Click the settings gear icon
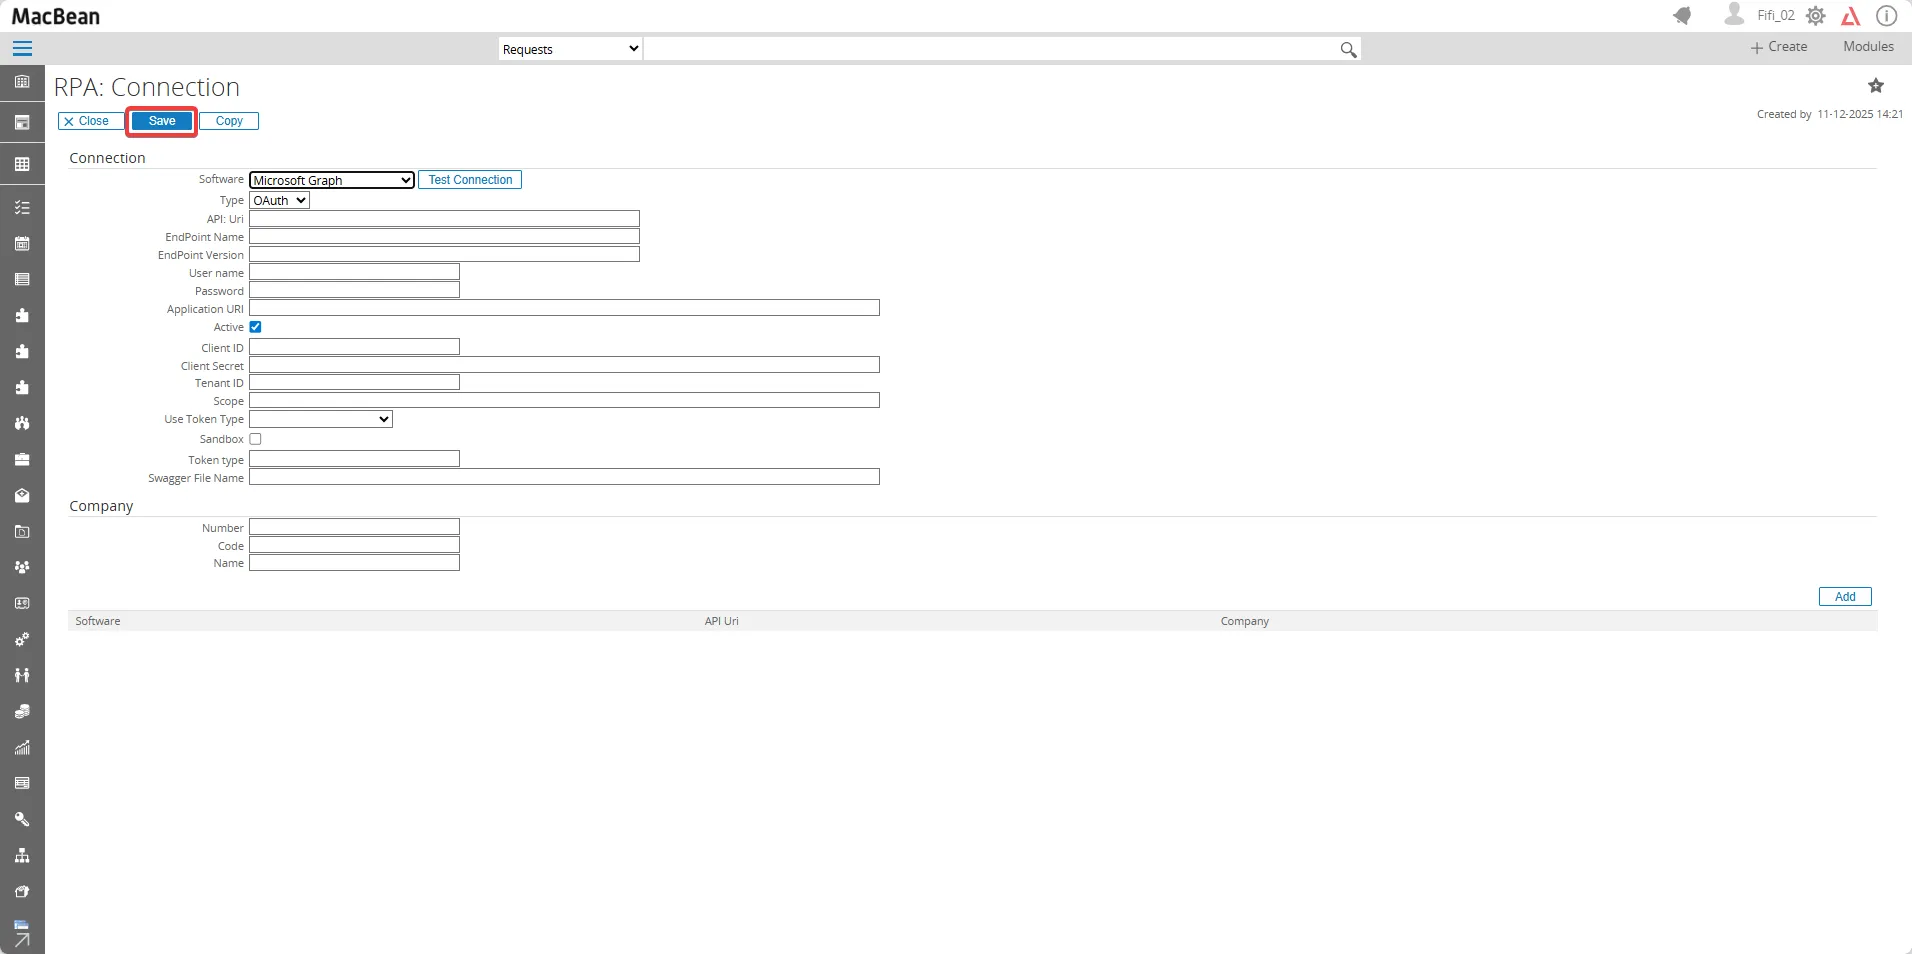The width and height of the screenshot is (1912, 954). [1818, 15]
